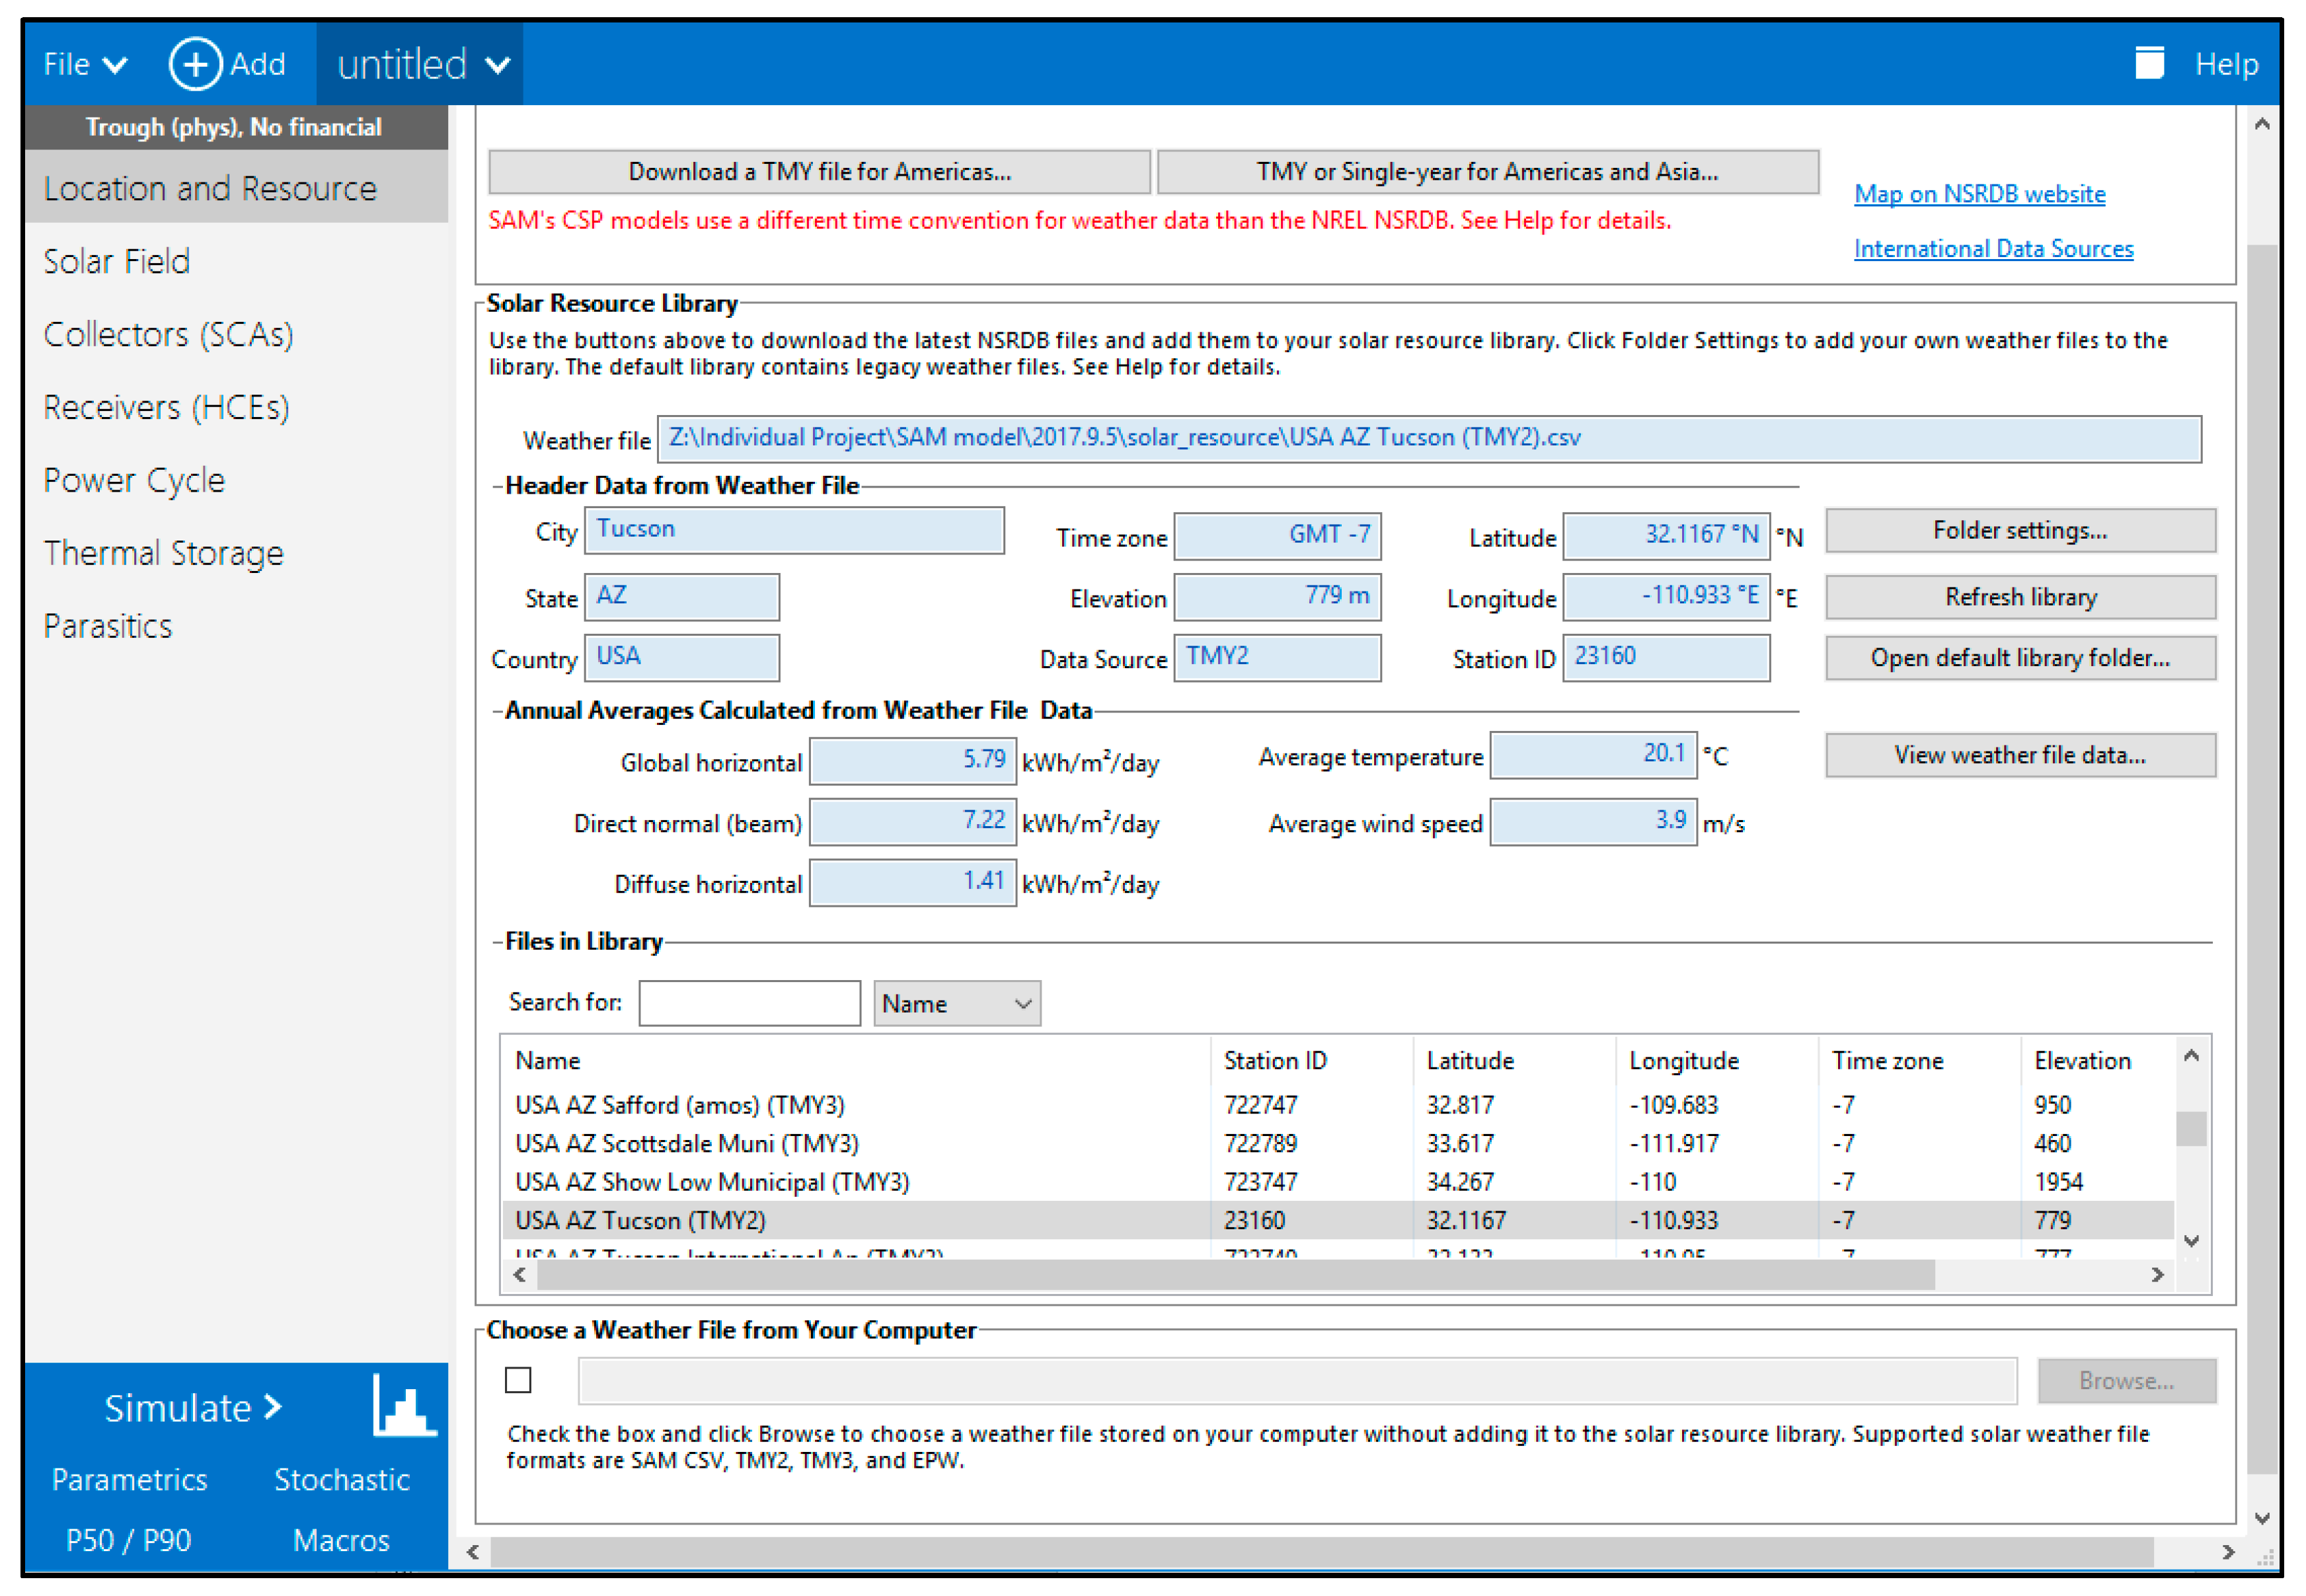Enable weather file from computer checkbox
Screen dimensions: 2306x1596
point(518,1381)
